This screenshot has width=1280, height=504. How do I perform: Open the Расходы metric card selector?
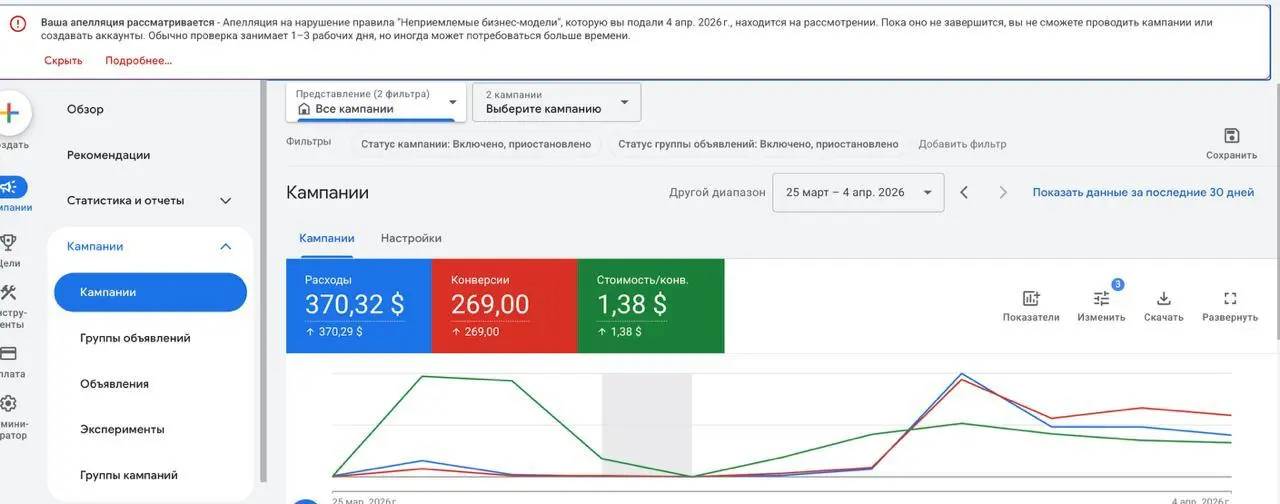[358, 306]
